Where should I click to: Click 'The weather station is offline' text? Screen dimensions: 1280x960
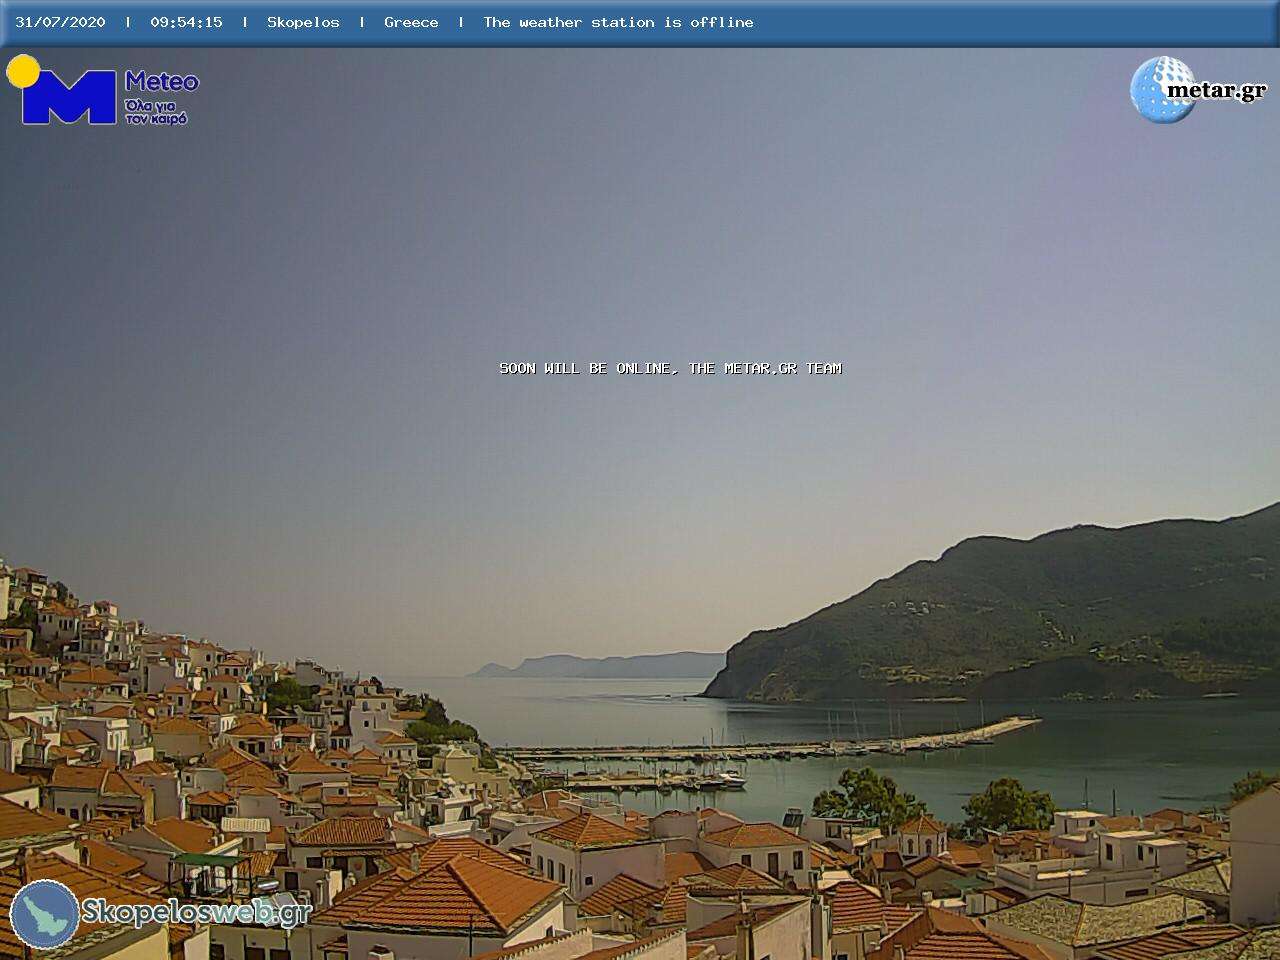tap(618, 22)
